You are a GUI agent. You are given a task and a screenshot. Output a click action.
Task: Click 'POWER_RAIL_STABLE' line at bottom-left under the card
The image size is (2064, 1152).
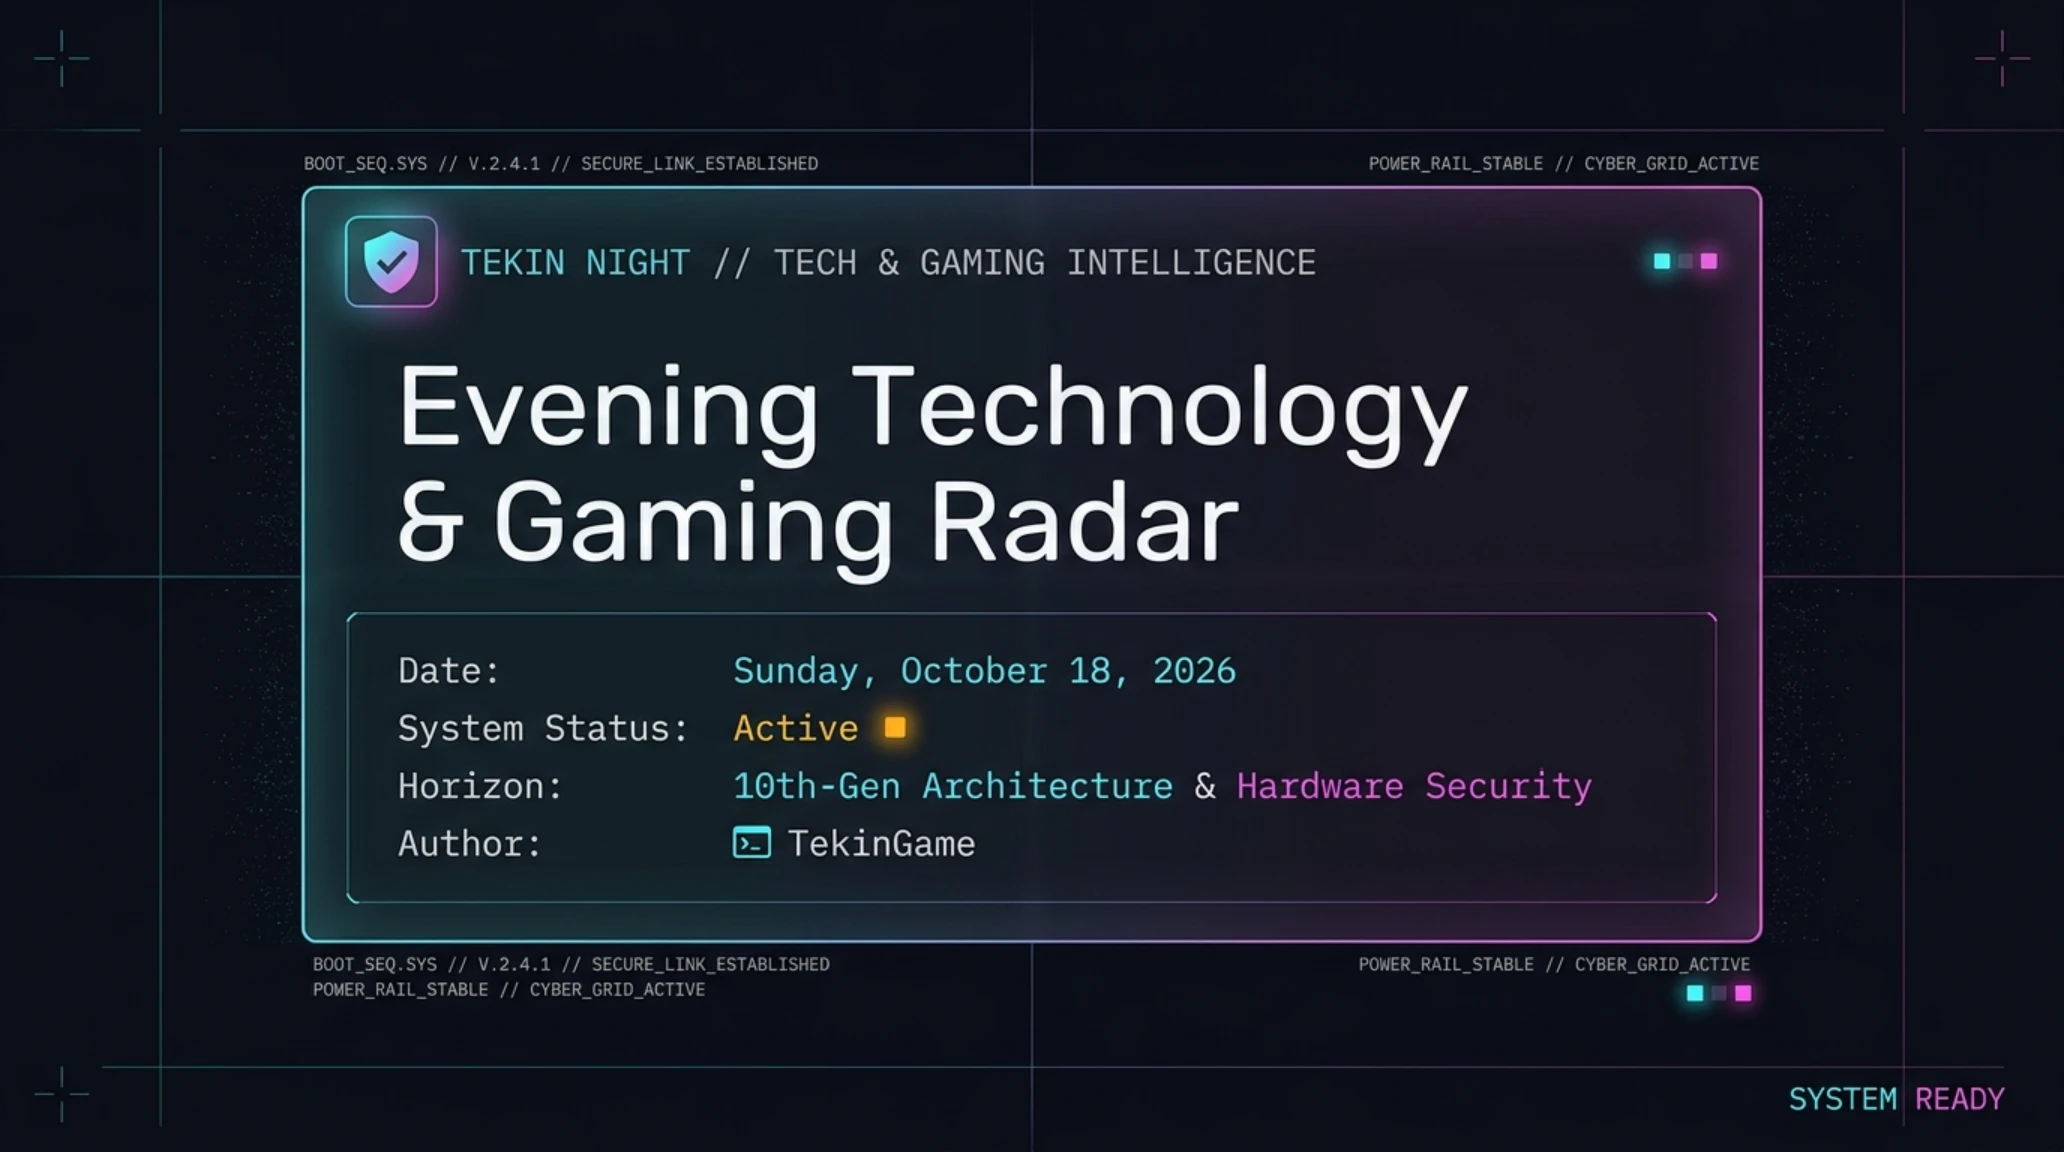pyautogui.click(x=509, y=990)
